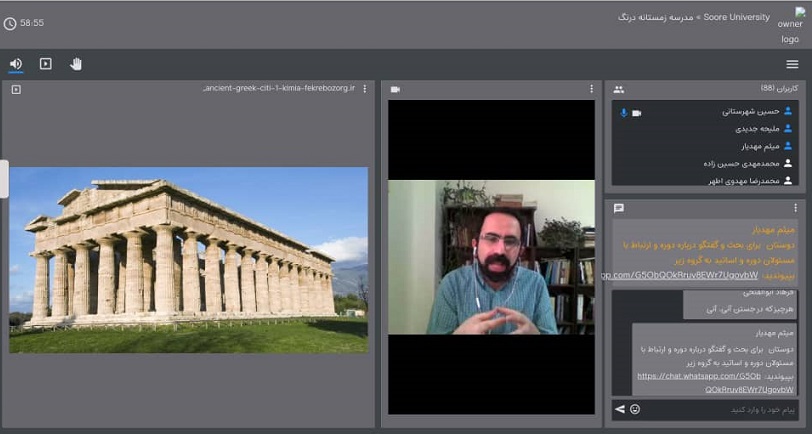Send the chat message with the arrow icon
812x434 pixels.
point(619,409)
